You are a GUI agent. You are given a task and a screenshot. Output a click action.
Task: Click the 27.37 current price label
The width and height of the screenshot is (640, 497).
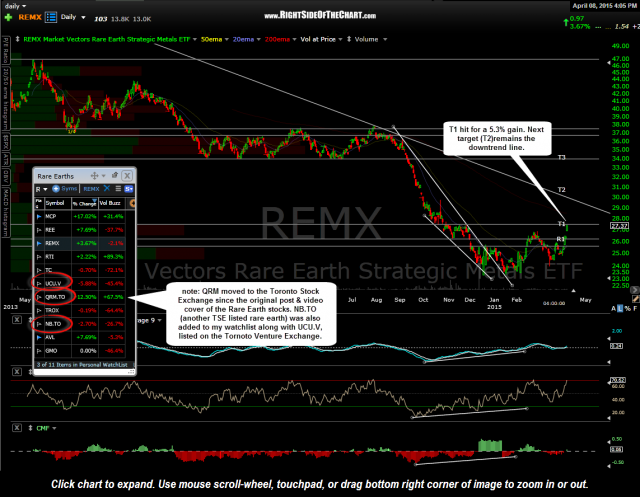[x=619, y=226]
